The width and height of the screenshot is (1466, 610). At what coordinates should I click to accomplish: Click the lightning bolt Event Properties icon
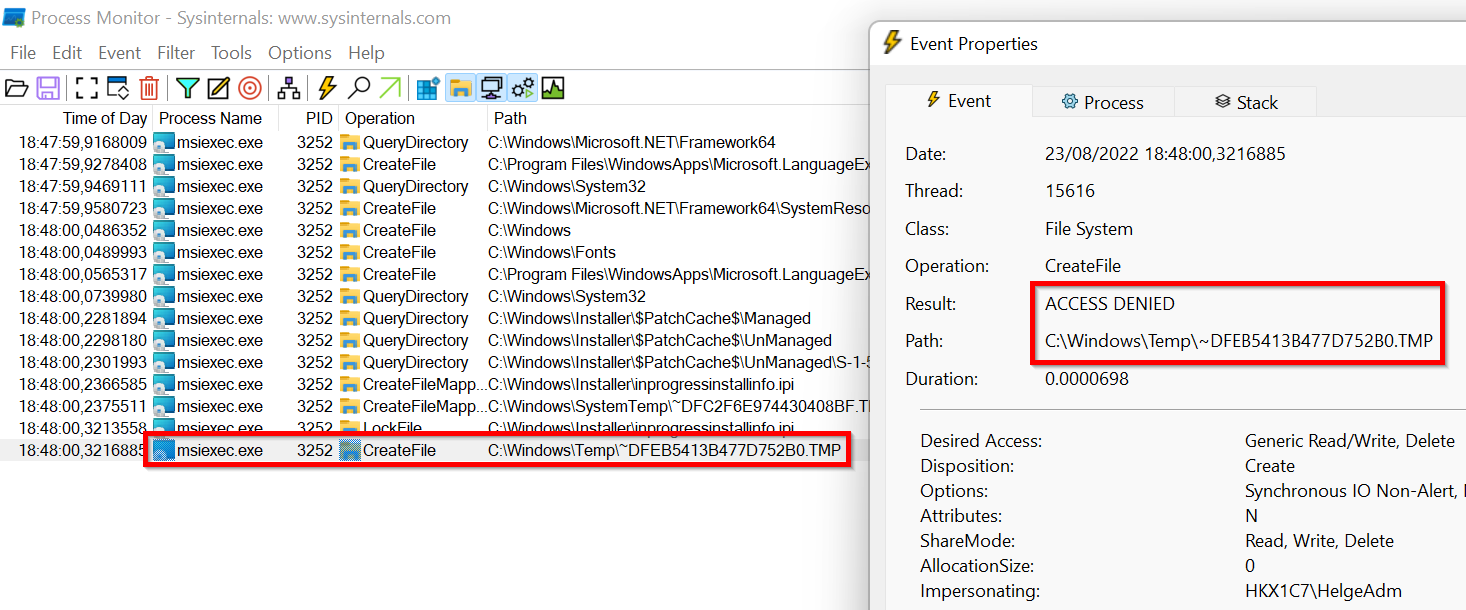pyautogui.click(x=327, y=88)
